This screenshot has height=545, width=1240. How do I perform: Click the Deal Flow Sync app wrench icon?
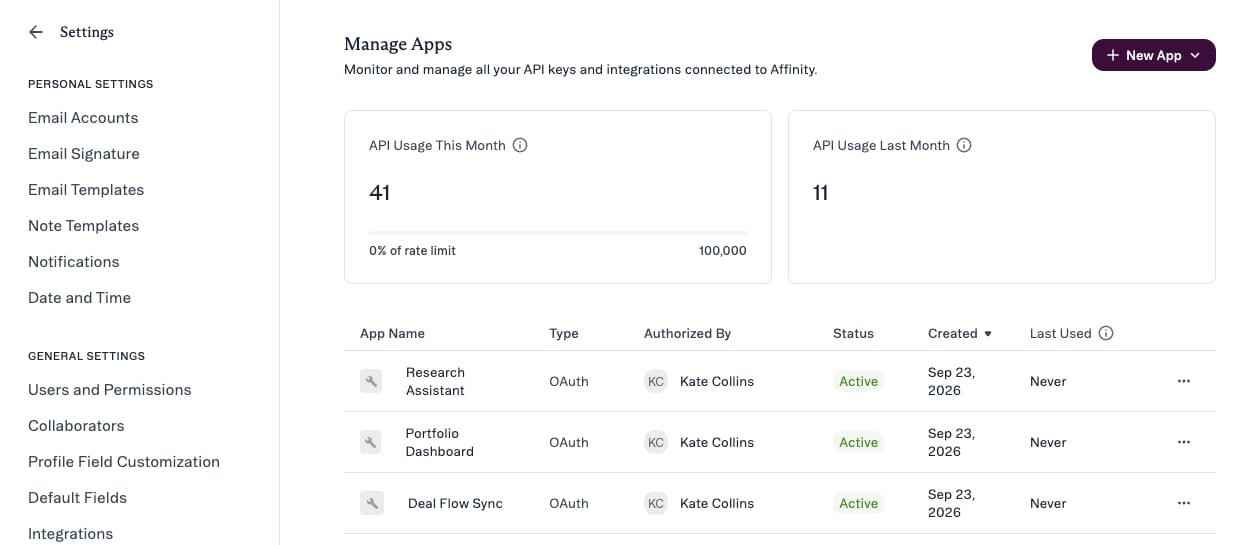[x=371, y=503]
